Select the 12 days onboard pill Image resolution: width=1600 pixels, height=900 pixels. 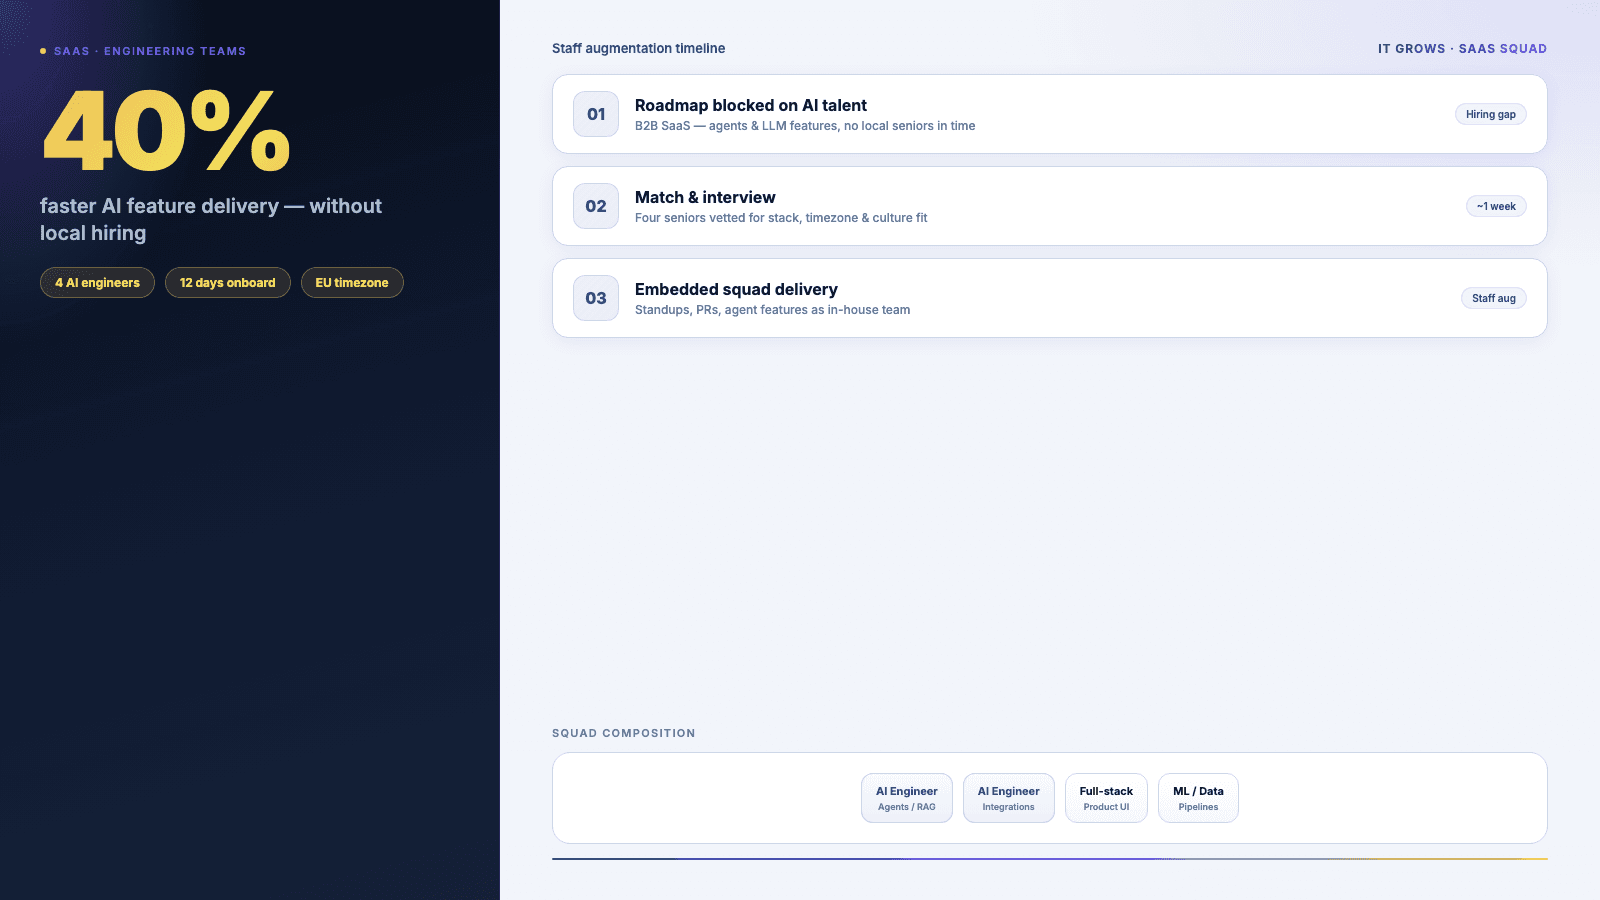228,283
